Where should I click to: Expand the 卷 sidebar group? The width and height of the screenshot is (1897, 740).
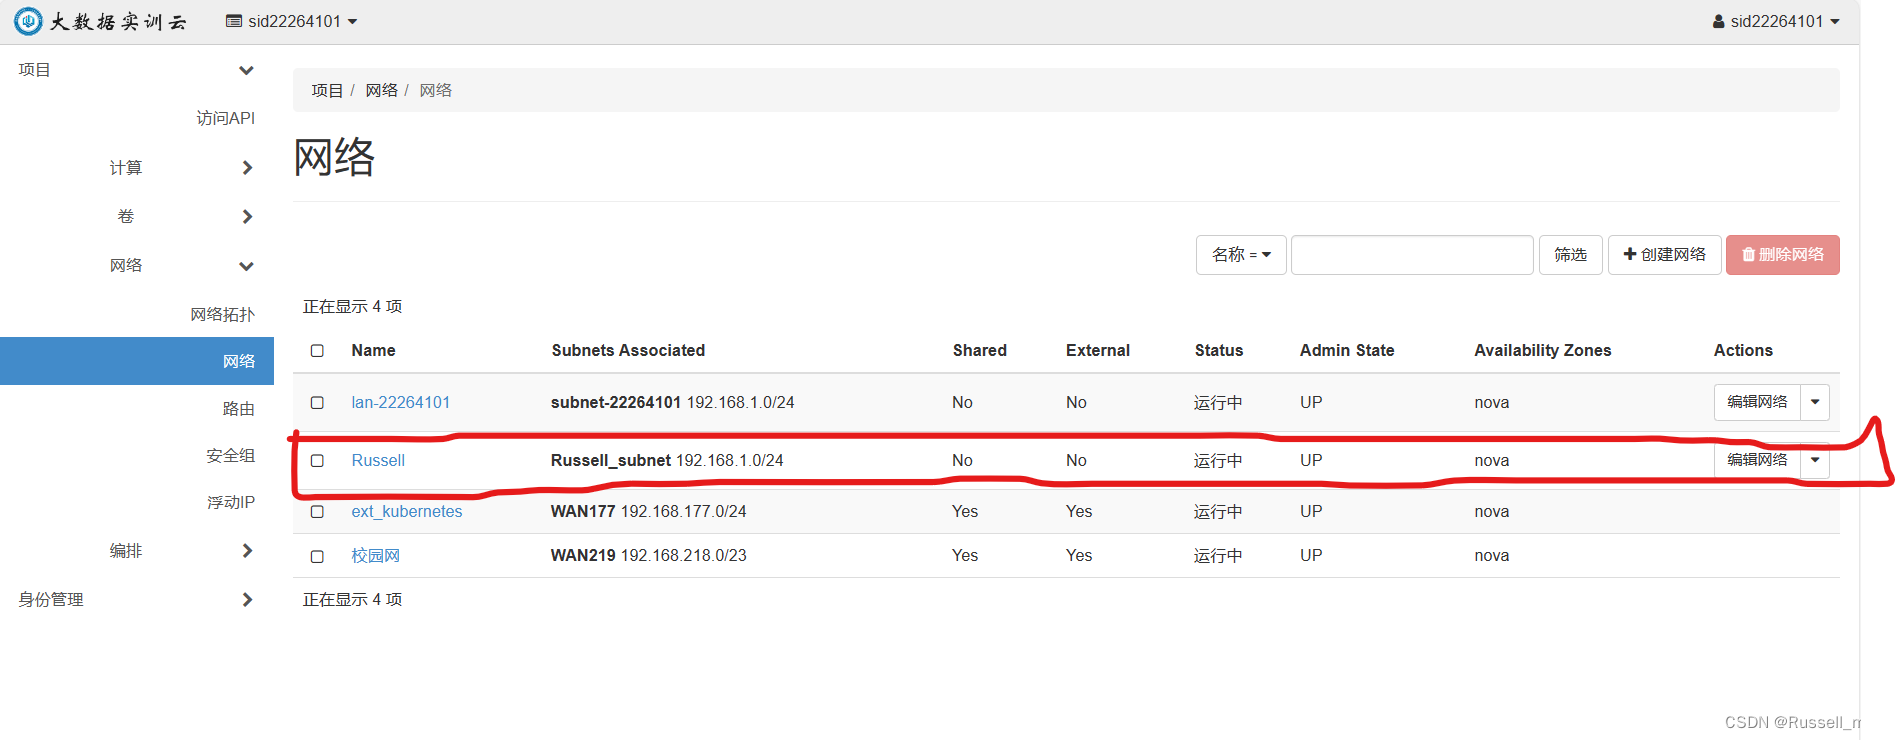click(185, 216)
